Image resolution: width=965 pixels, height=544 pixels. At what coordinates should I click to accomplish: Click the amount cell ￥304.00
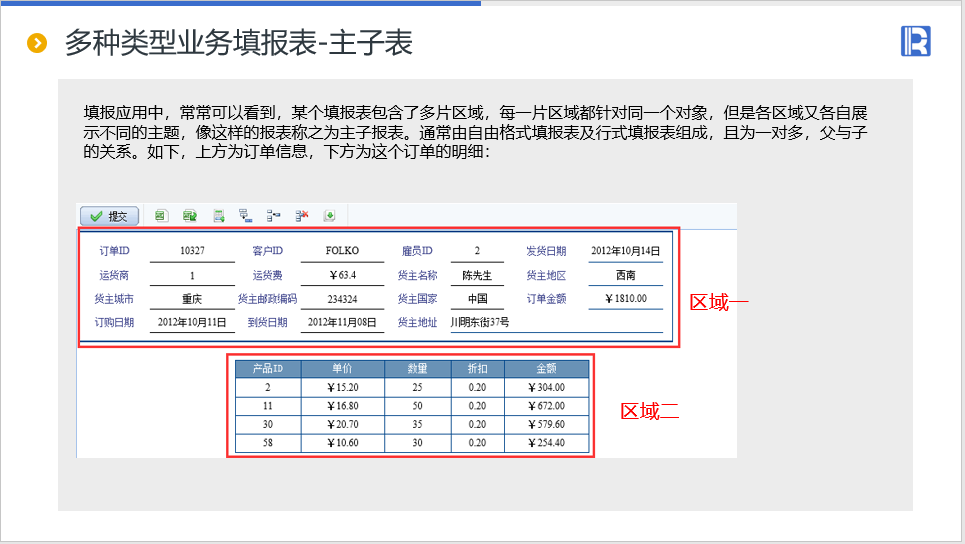[547, 388]
